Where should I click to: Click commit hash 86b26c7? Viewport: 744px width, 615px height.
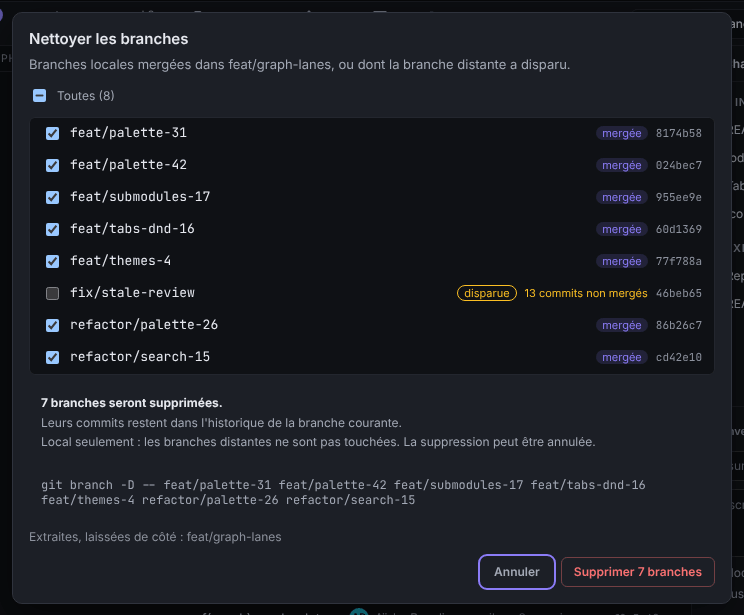tap(679, 326)
